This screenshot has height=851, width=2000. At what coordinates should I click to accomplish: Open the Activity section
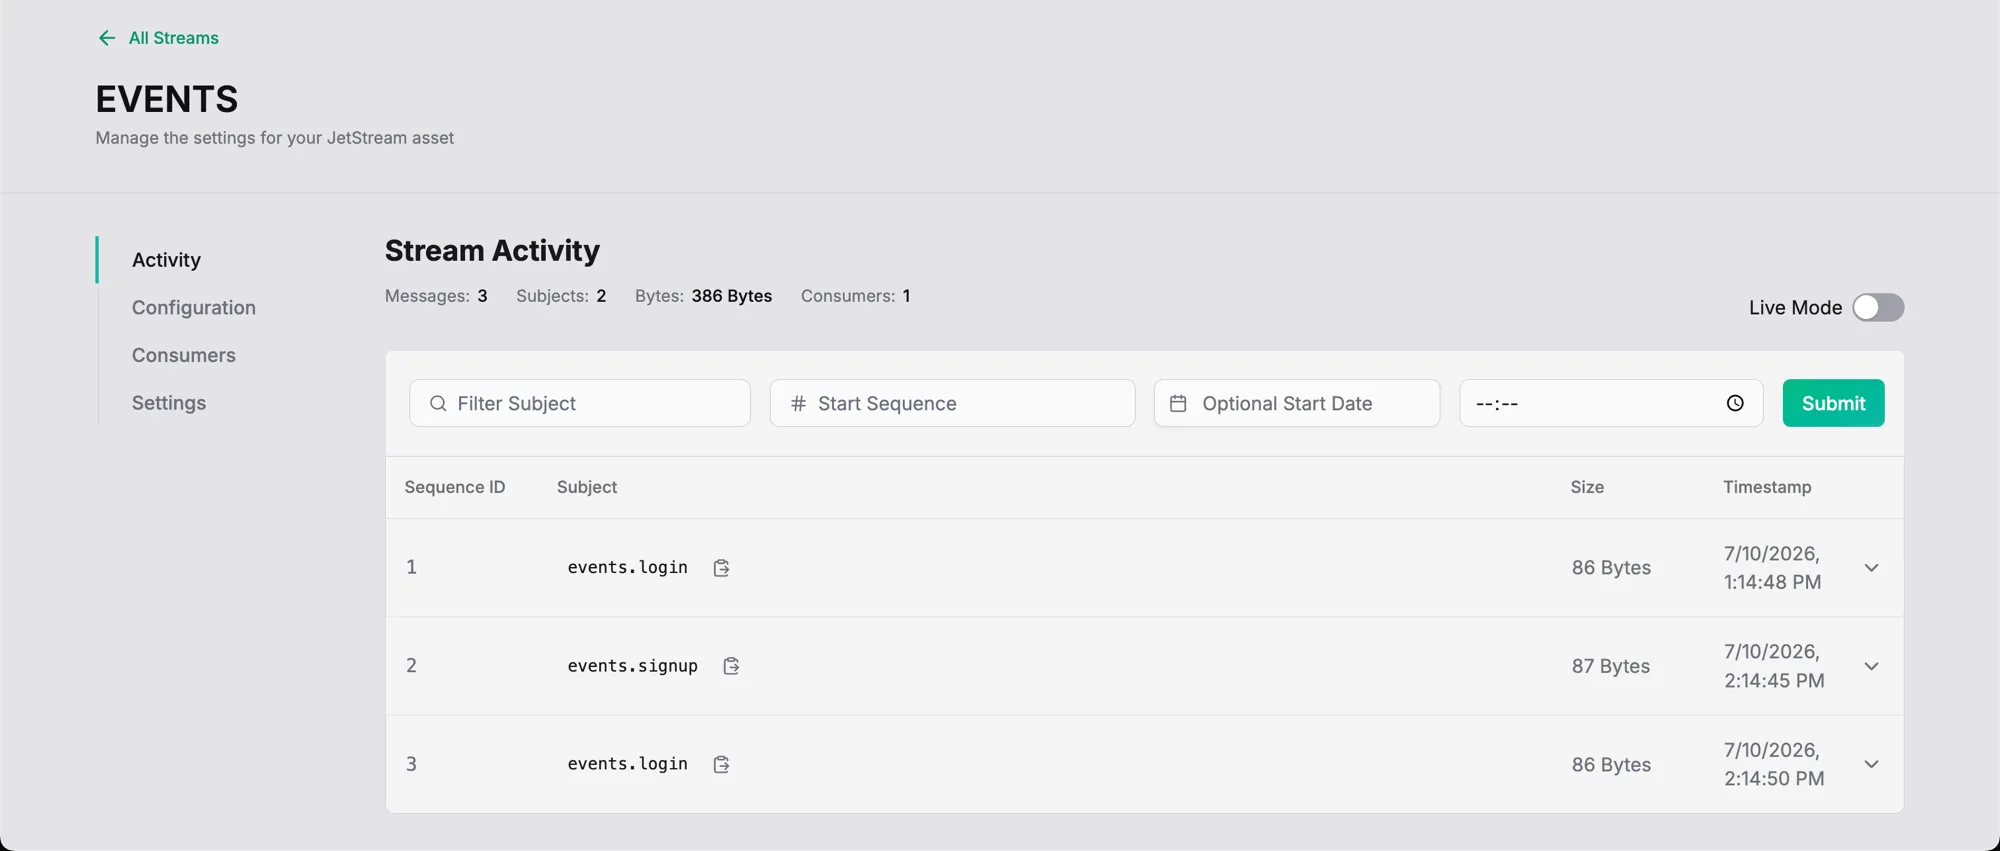pos(166,260)
